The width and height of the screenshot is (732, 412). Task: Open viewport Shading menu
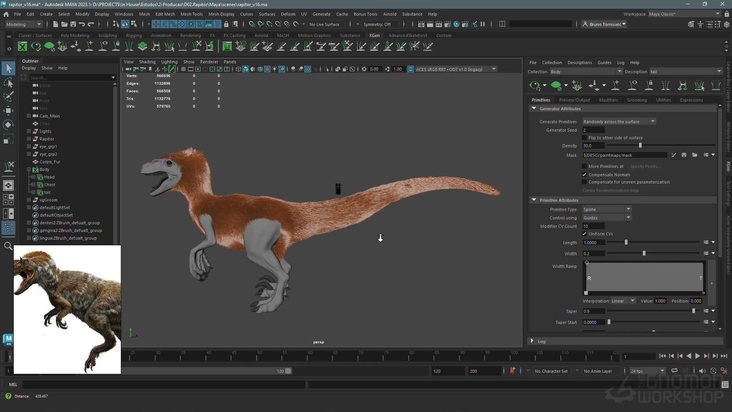tap(147, 62)
